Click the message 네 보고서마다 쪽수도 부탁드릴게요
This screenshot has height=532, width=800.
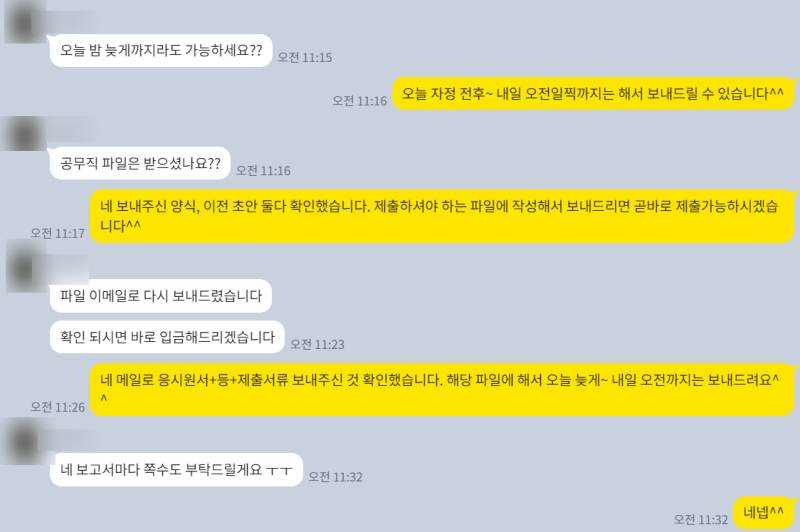coord(176,469)
